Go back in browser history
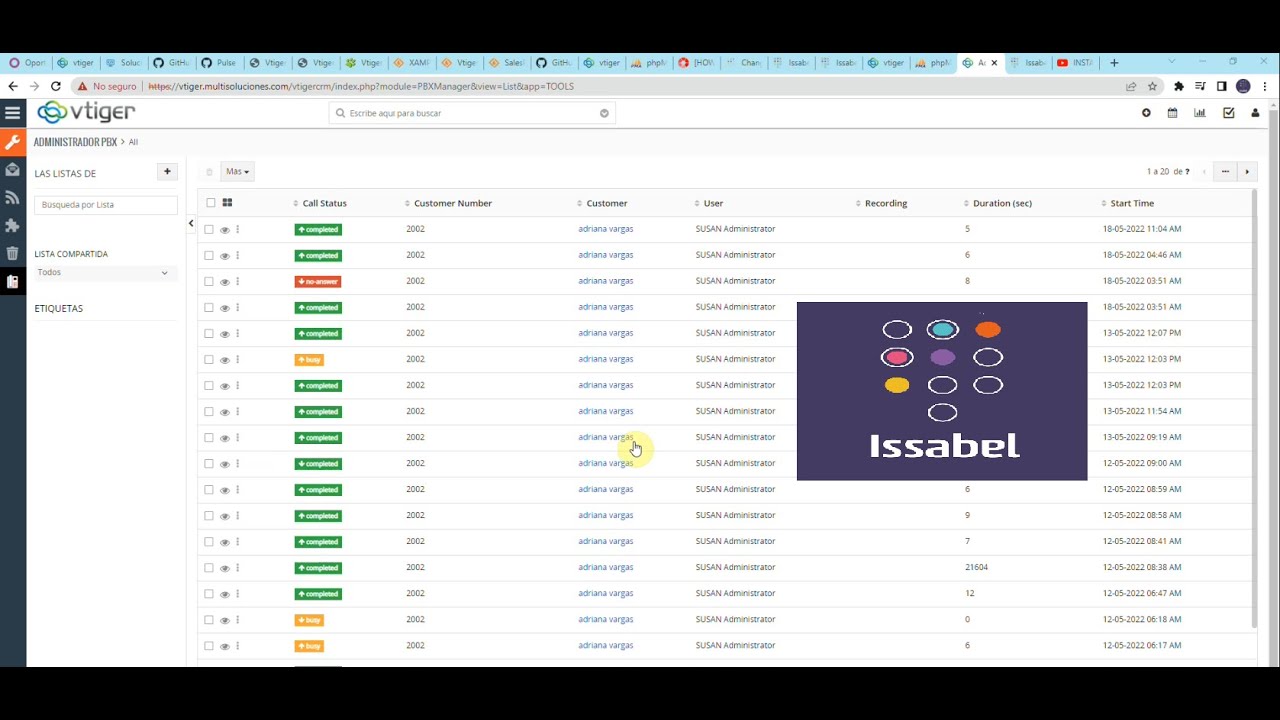Image resolution: width=1280 pixels, height=720 pixels. pos(13,87)
